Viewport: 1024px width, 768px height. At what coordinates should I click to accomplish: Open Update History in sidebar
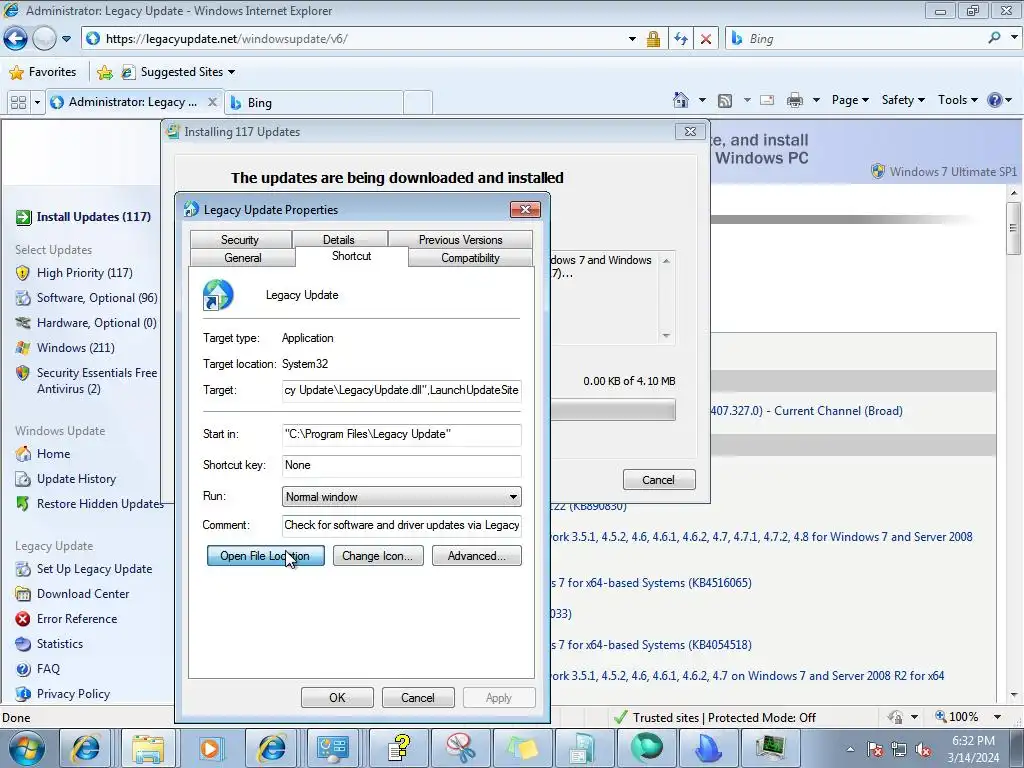[x=76, y=479]
